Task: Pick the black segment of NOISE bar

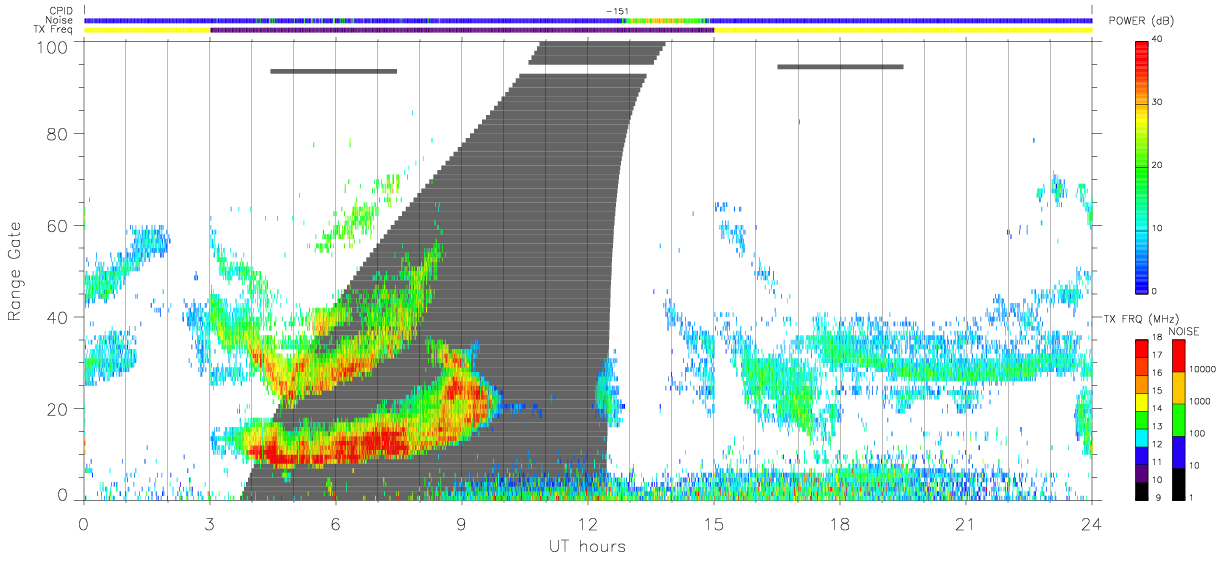Action: 1179,482
